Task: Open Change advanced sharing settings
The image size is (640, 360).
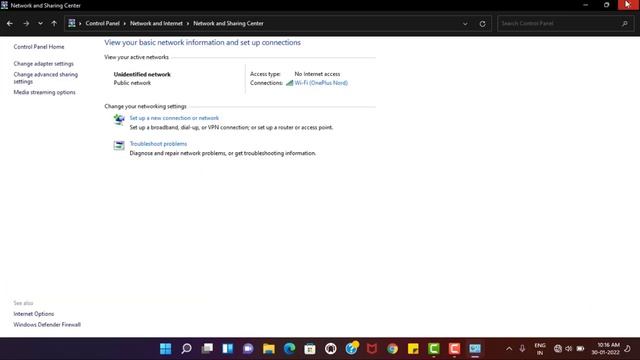Action: coord(46,78)
